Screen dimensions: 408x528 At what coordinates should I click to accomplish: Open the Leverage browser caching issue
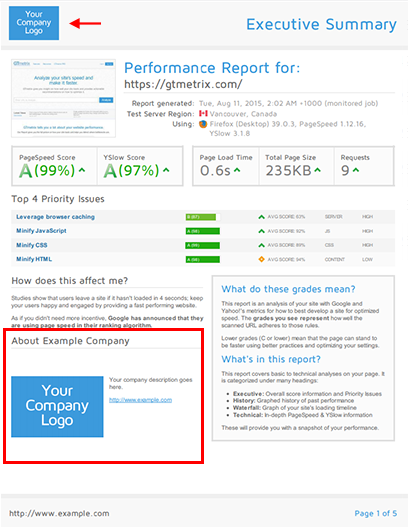coord(56,217)
